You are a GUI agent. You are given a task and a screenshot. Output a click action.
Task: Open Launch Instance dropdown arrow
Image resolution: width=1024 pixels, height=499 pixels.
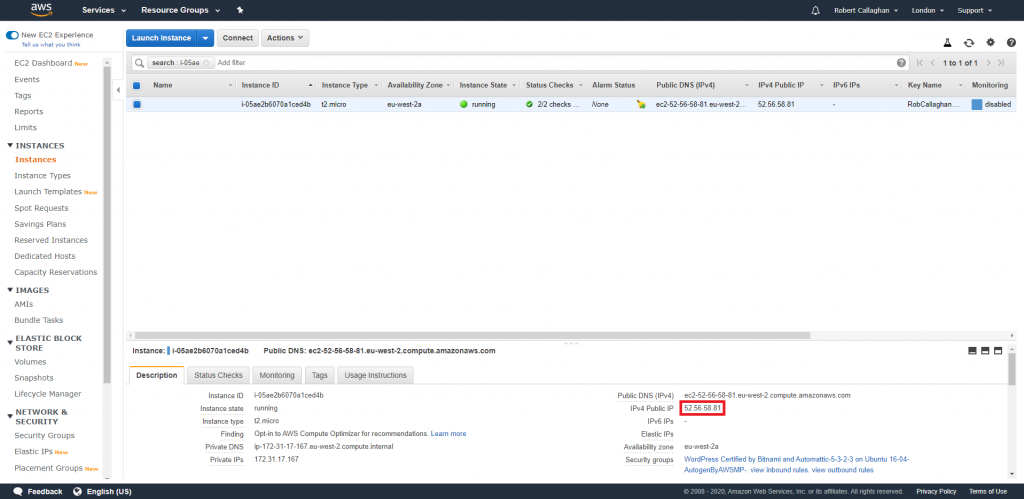pos(206,38)
